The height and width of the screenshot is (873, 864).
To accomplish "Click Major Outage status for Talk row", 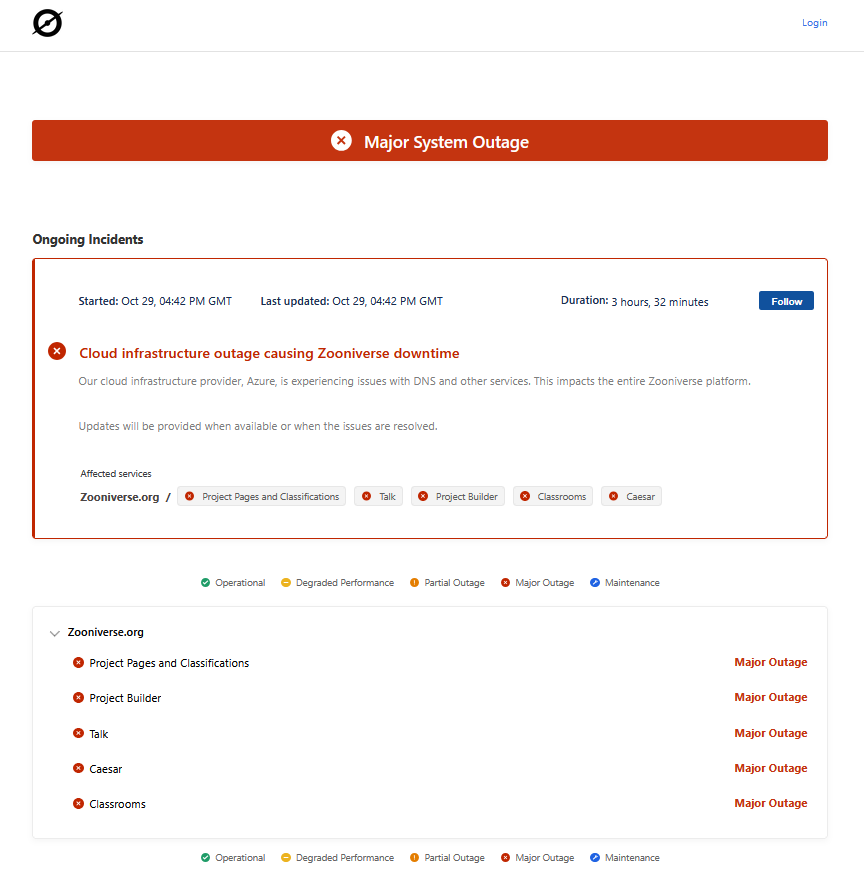I will (770, 733).
